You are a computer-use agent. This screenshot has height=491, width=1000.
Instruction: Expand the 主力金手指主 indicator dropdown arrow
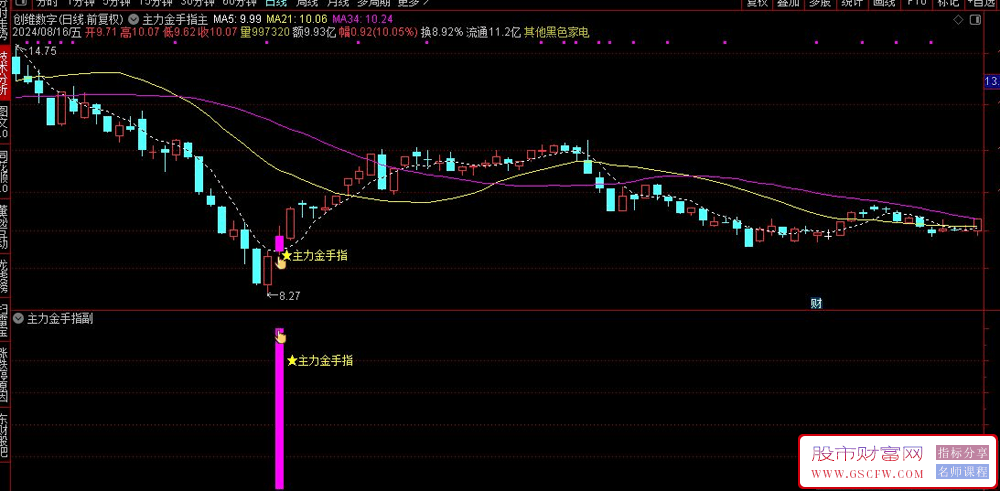[x=134, y=18]
